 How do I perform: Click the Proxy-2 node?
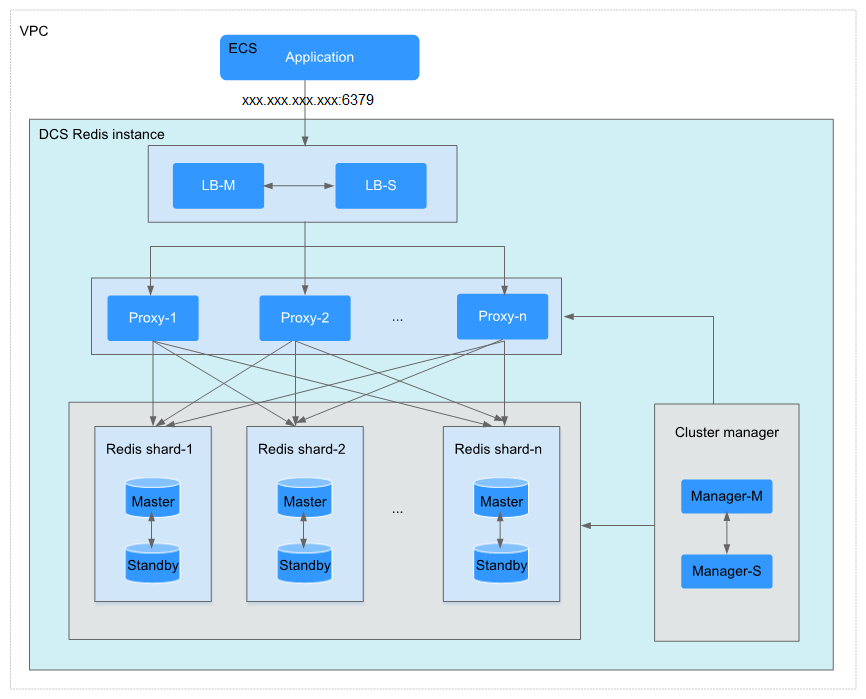[x=304, y=318]
